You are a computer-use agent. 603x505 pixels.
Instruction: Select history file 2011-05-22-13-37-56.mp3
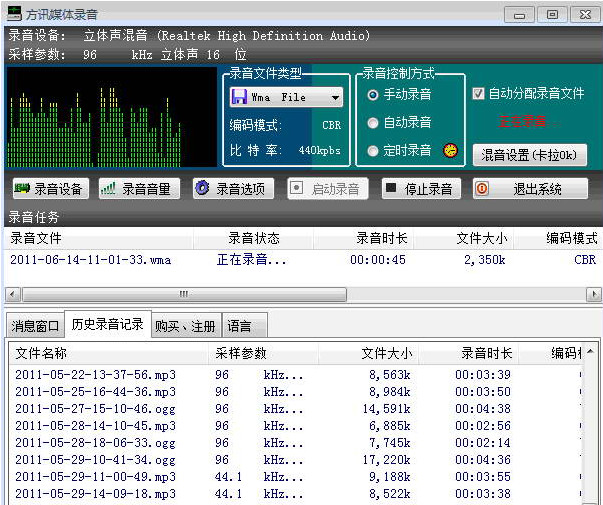95,375
